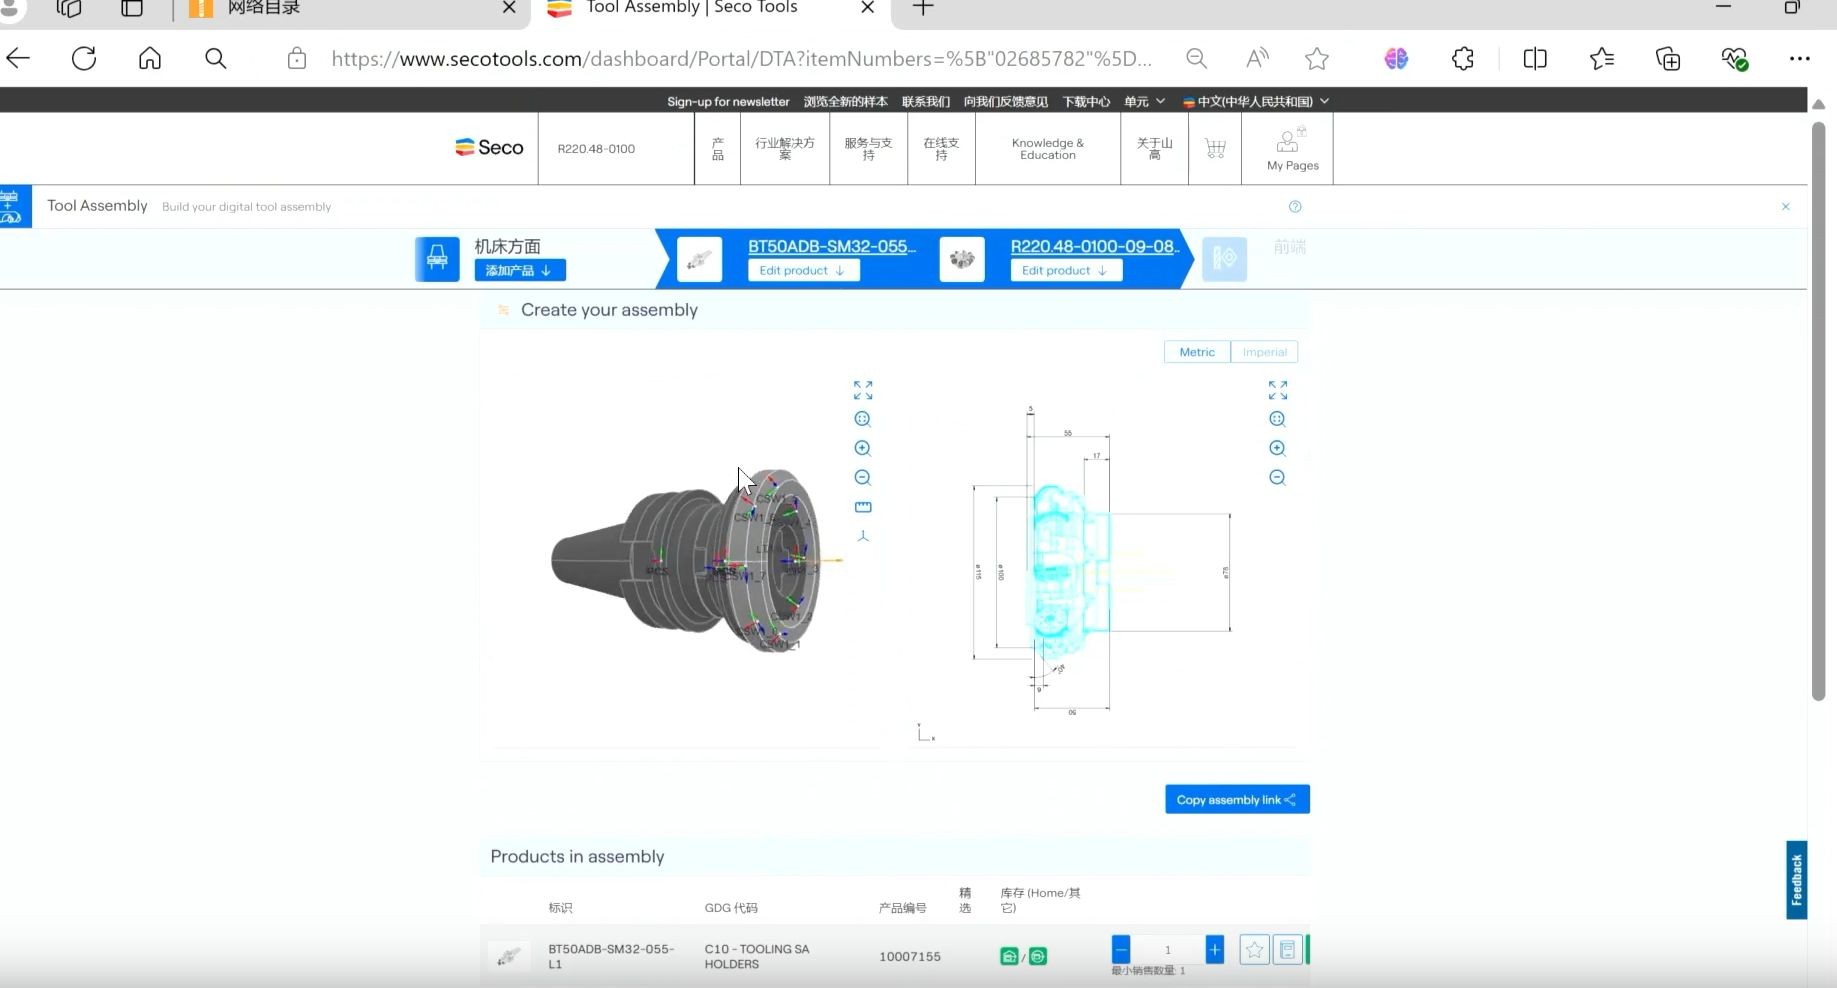
Task: Click Copy assembly link button
Action: coord(1237,799)
